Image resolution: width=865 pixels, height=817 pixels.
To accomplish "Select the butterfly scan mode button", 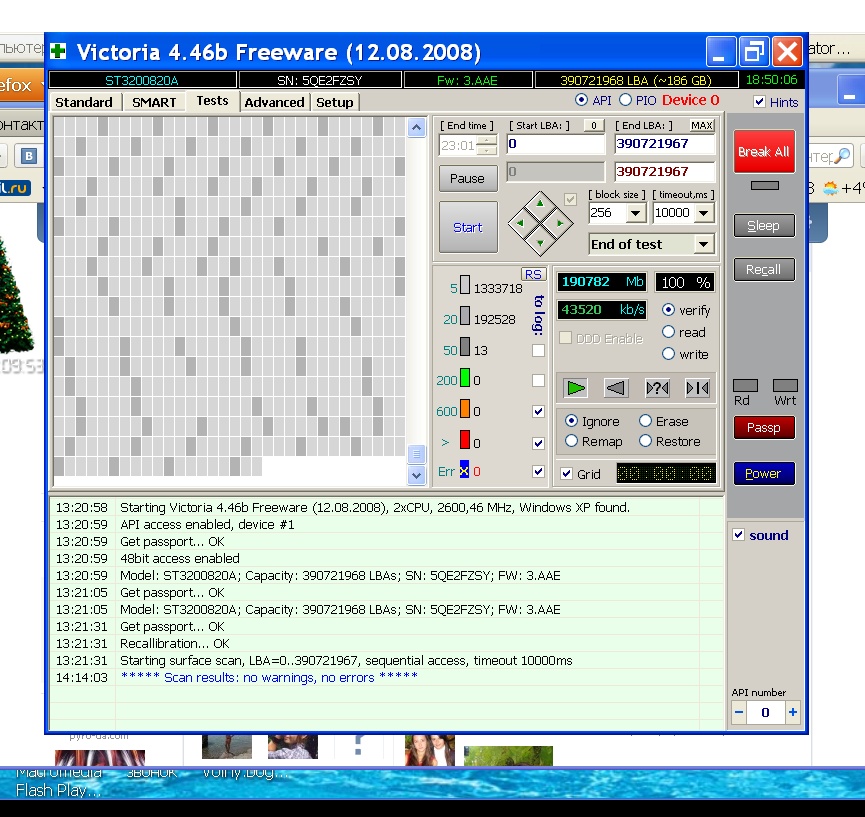I will 697,388.
